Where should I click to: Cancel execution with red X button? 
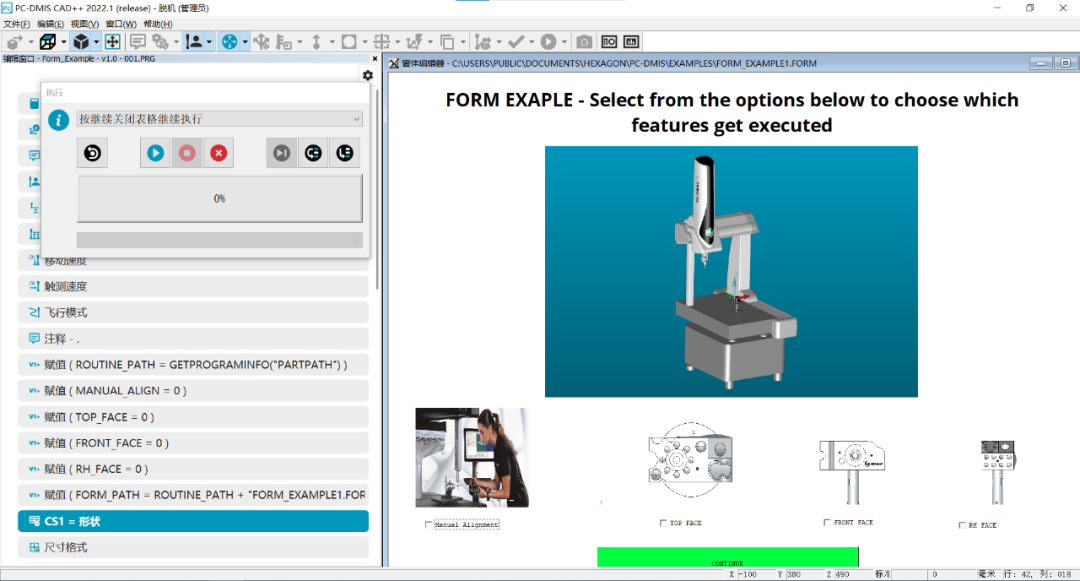(219, 153)
